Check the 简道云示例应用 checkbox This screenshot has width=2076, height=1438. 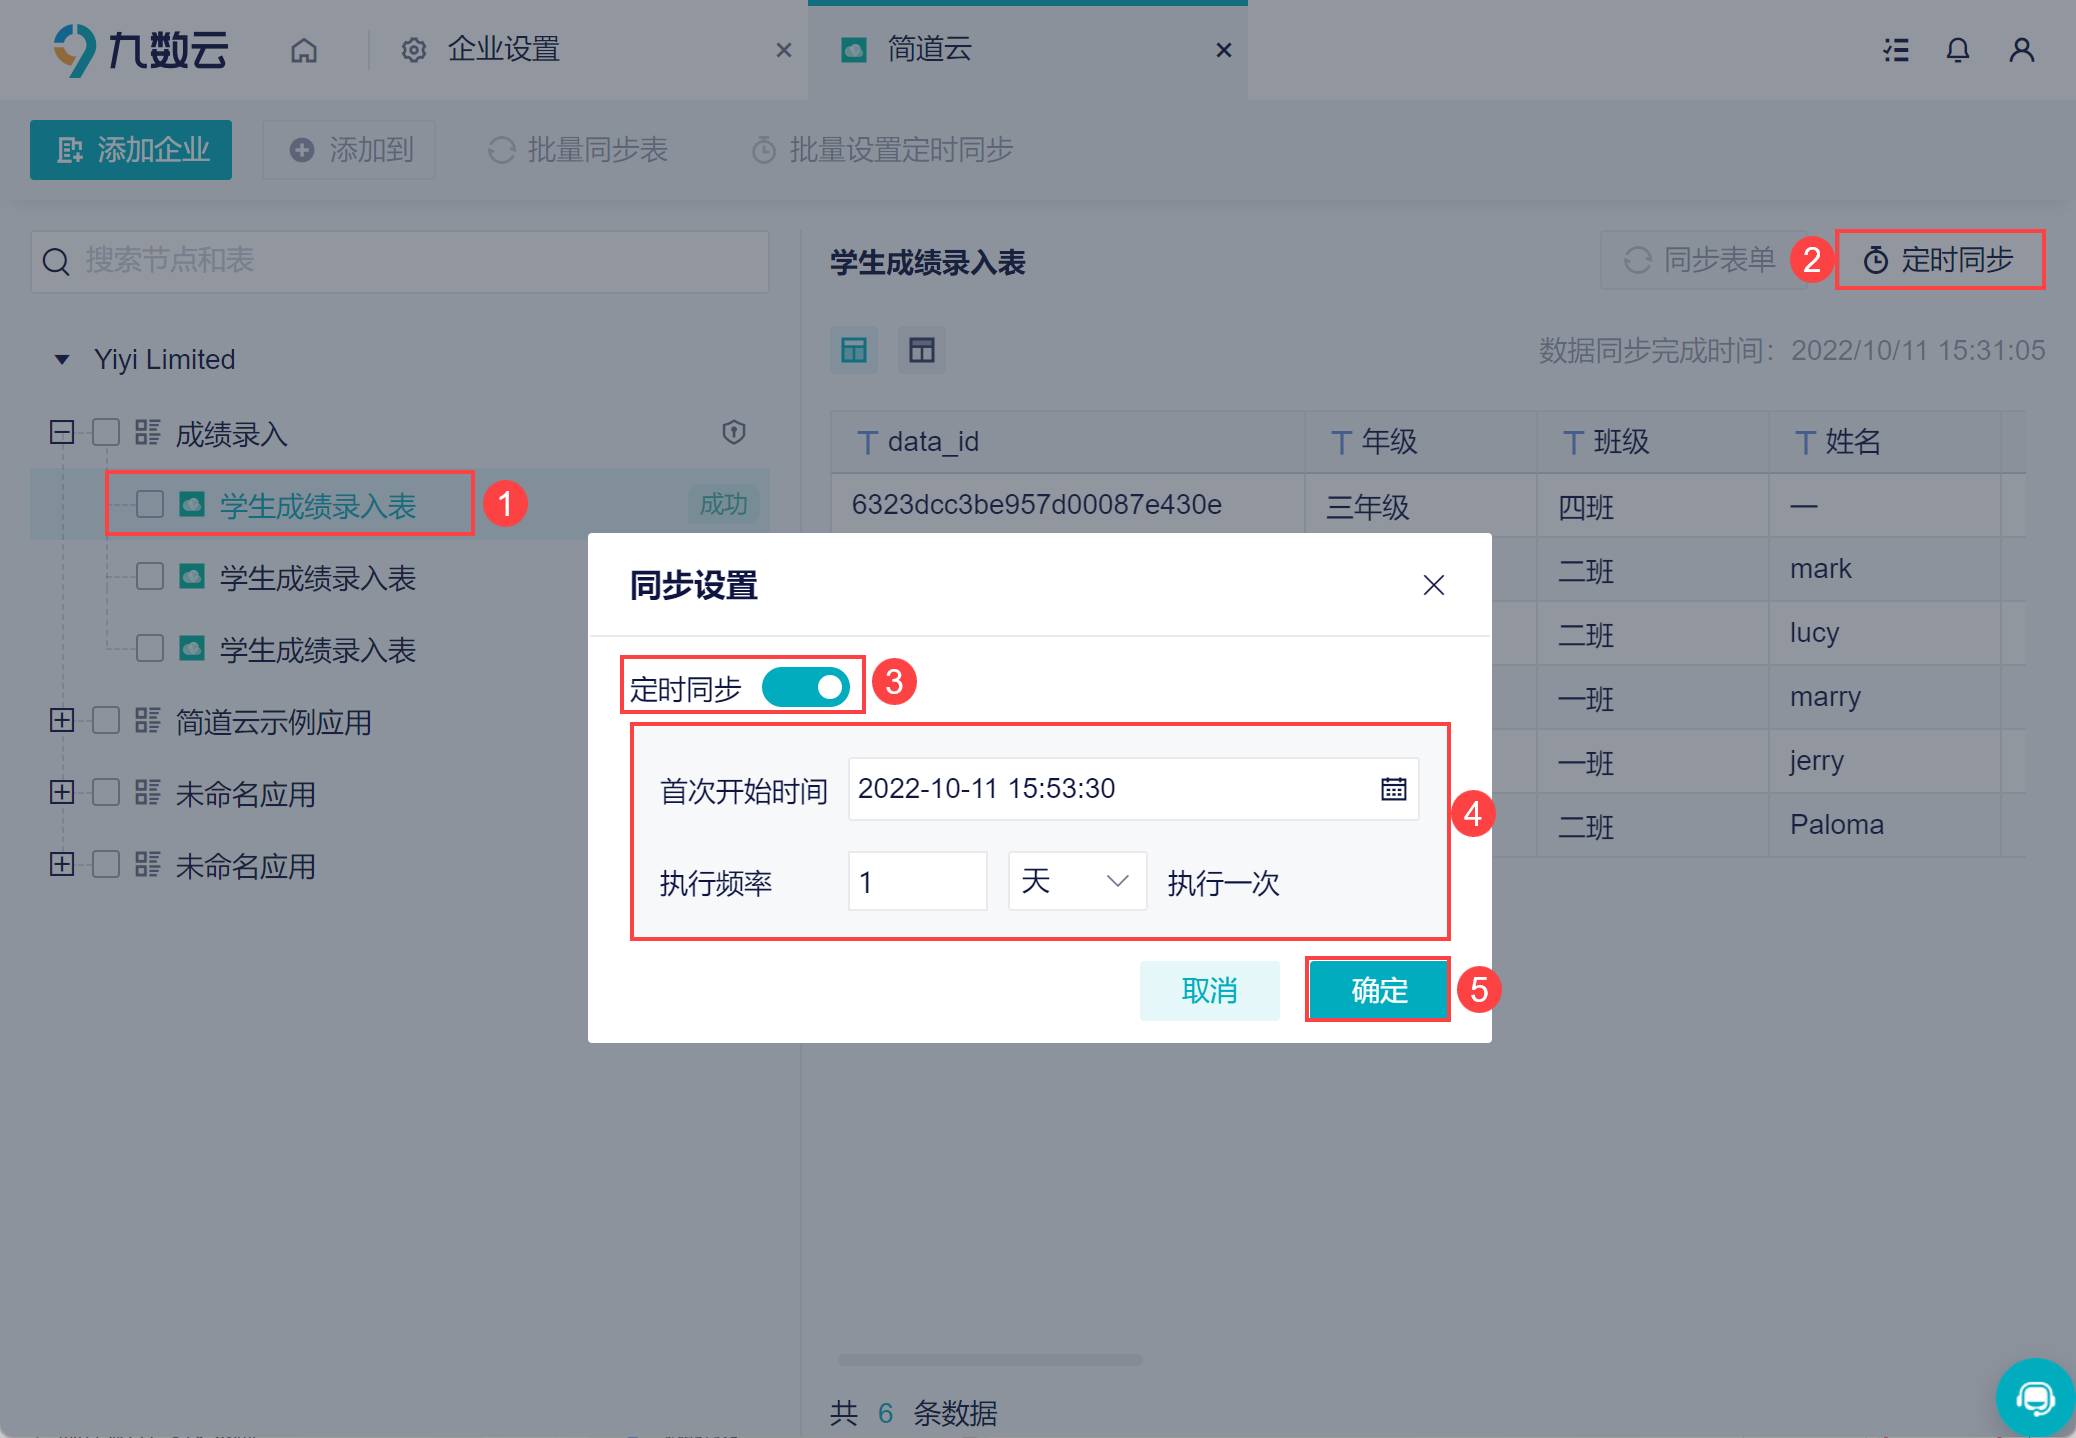click(x=106, y=720)
